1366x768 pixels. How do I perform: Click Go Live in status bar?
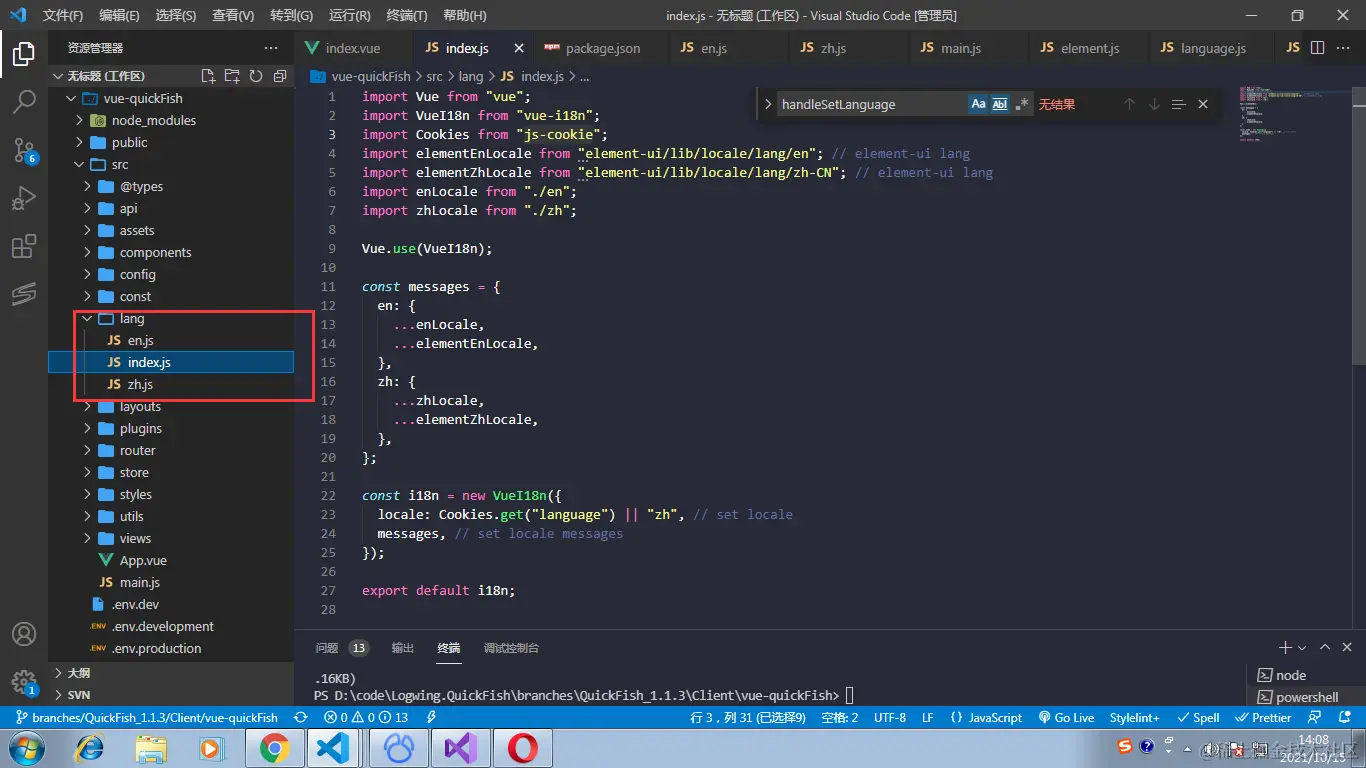pos(1066,717)
